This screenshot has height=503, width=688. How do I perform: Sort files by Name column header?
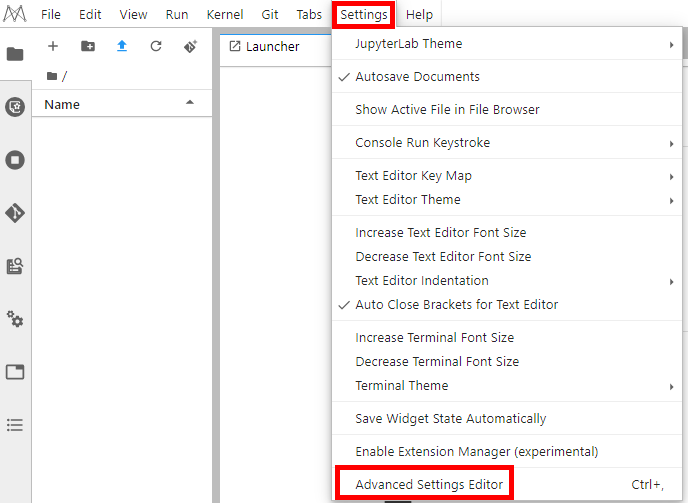coord(122,104)
